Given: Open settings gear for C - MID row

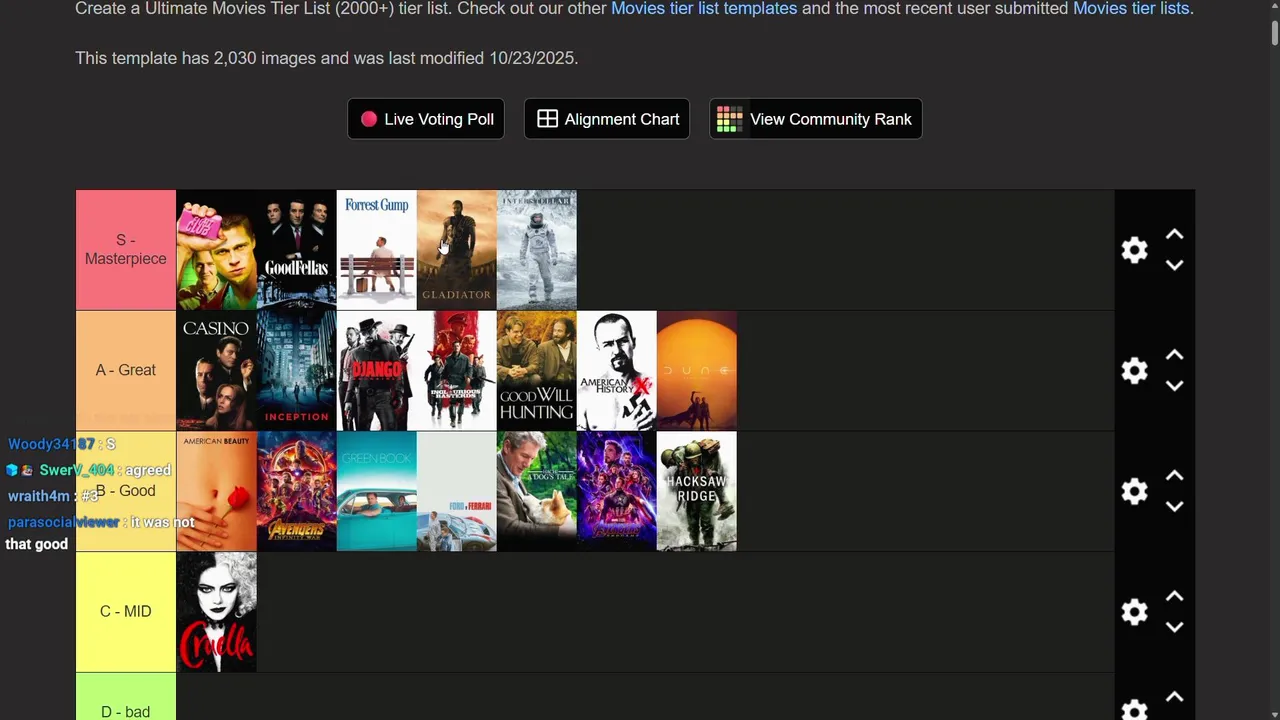Looking at the screenshot, I should tap(1134, 612).
